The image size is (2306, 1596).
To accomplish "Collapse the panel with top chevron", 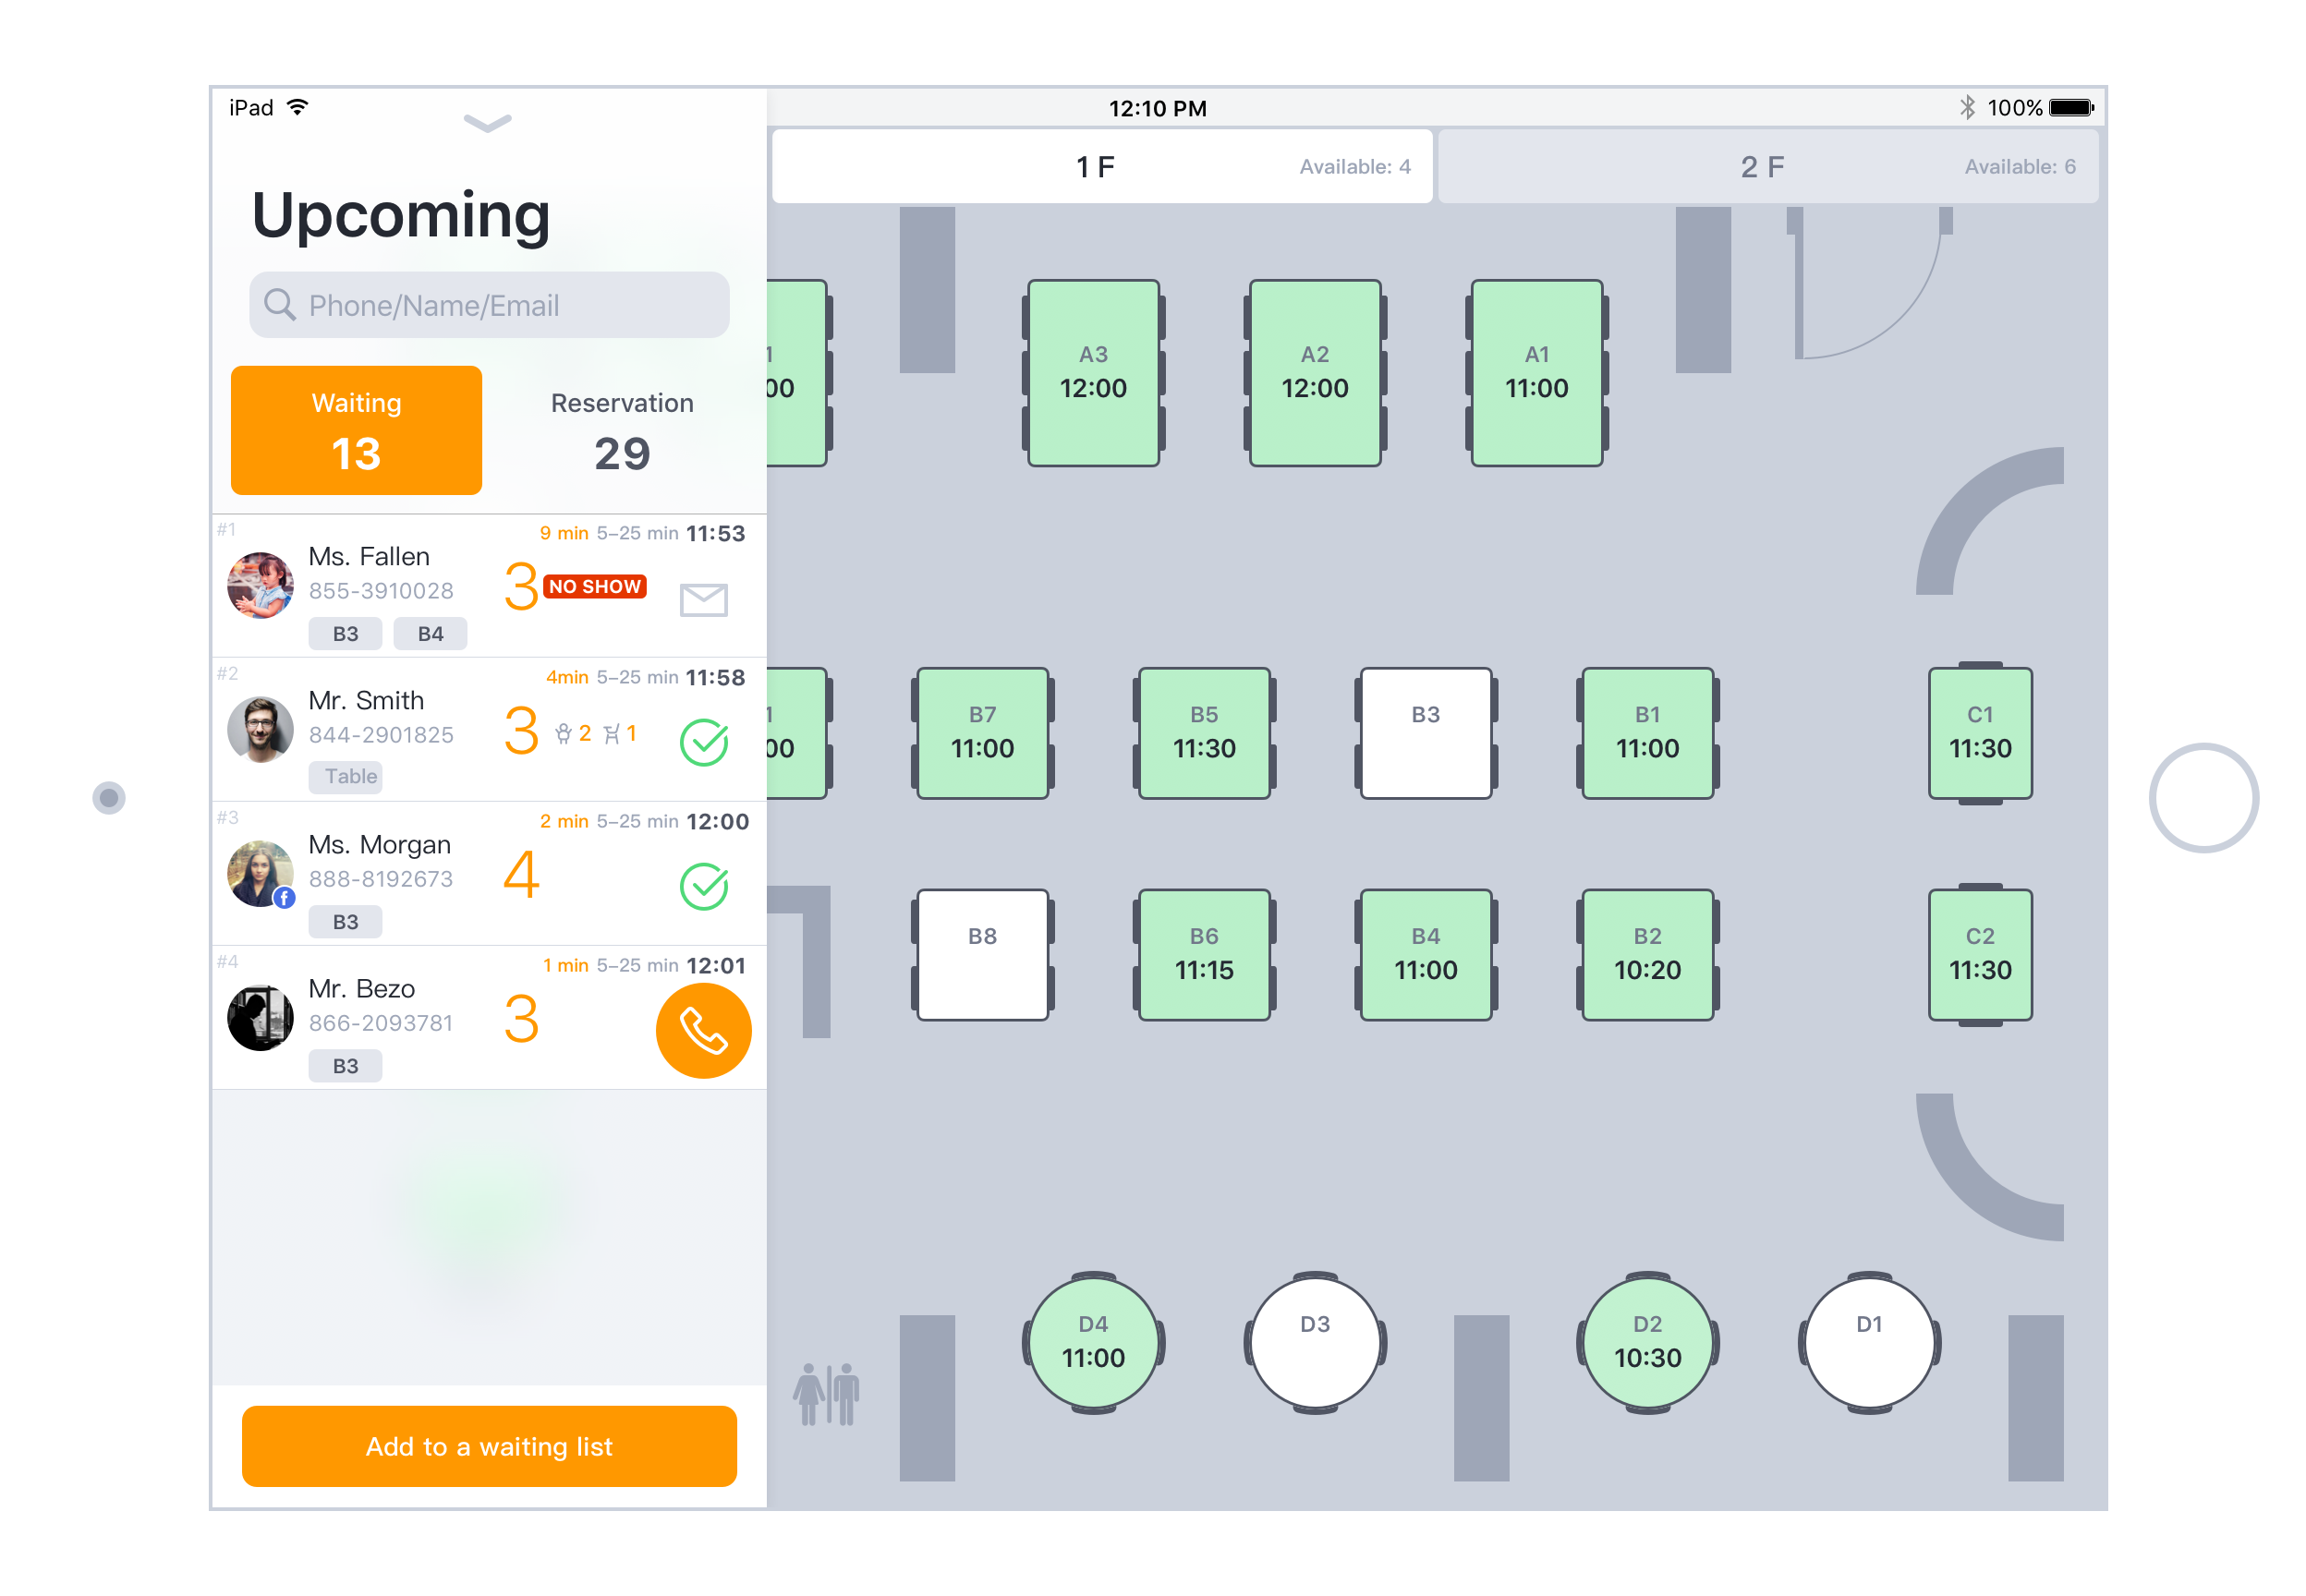I will click(487, 123).
